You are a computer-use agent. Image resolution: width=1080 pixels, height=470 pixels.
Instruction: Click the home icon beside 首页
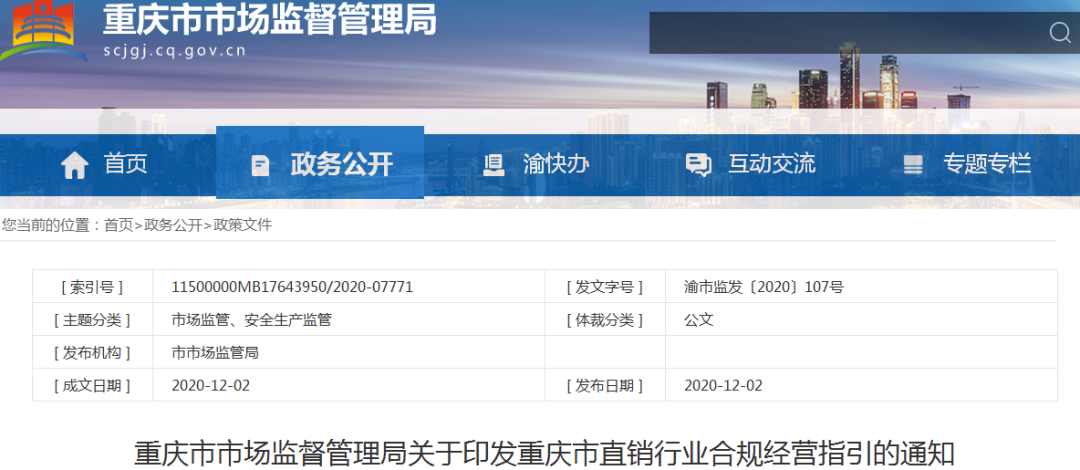pos(74,165)
